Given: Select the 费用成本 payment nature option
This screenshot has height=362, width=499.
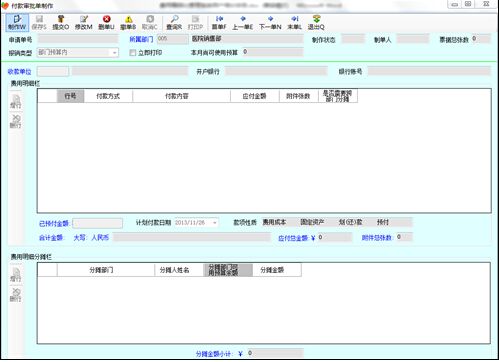Looking at the screenshot, I should 274,222.
